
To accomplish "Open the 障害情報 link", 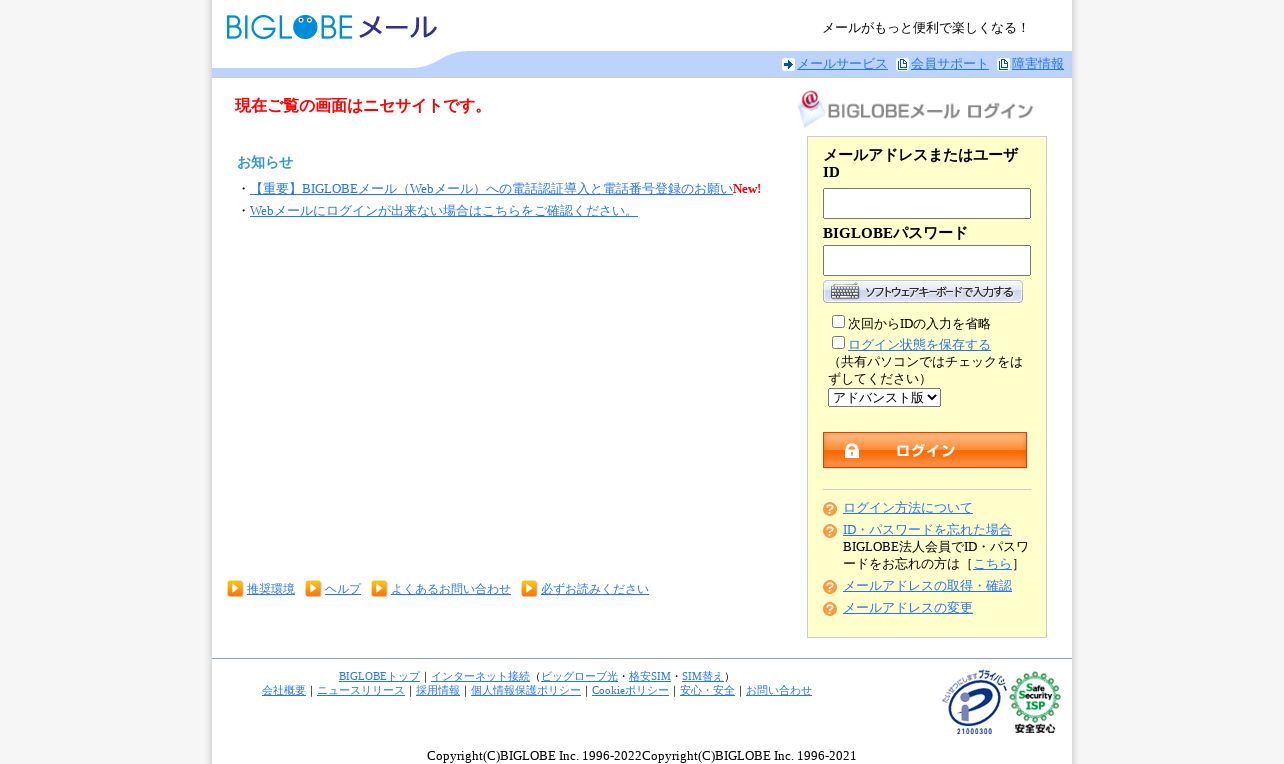I will pos(1038,64).
